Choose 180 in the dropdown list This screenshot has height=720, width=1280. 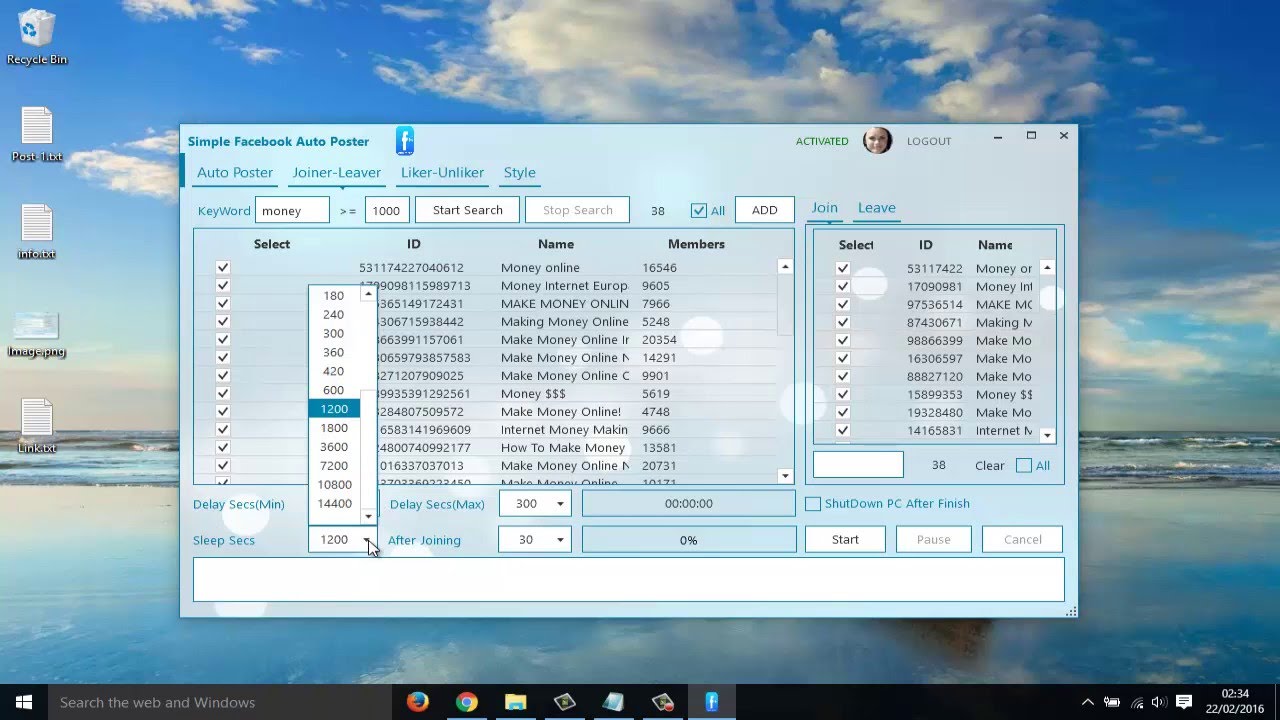tap(333, 296)
